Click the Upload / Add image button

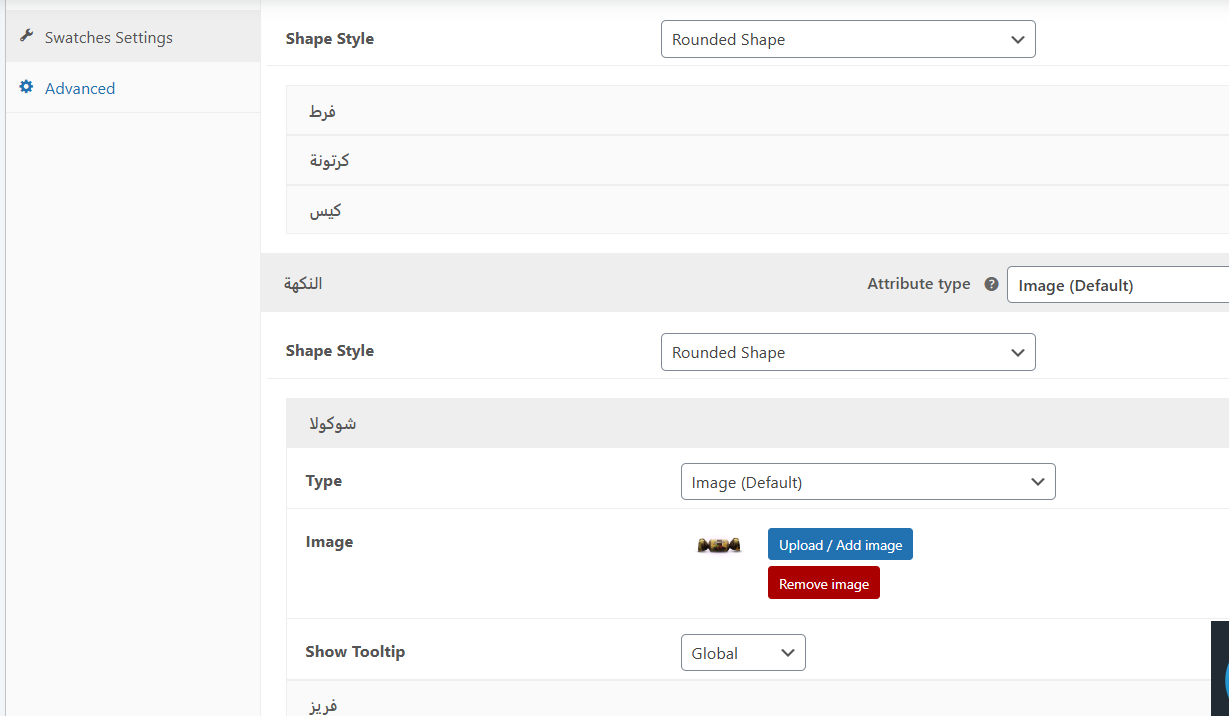tap(840, 545)
